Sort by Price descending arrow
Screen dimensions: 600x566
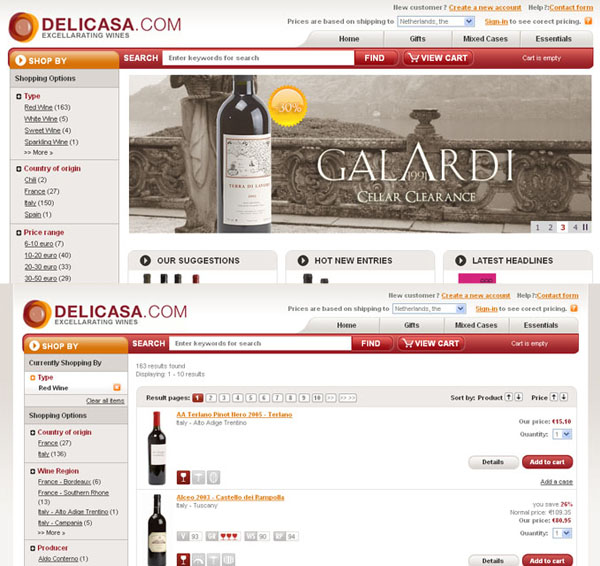[x=564, y=397]
